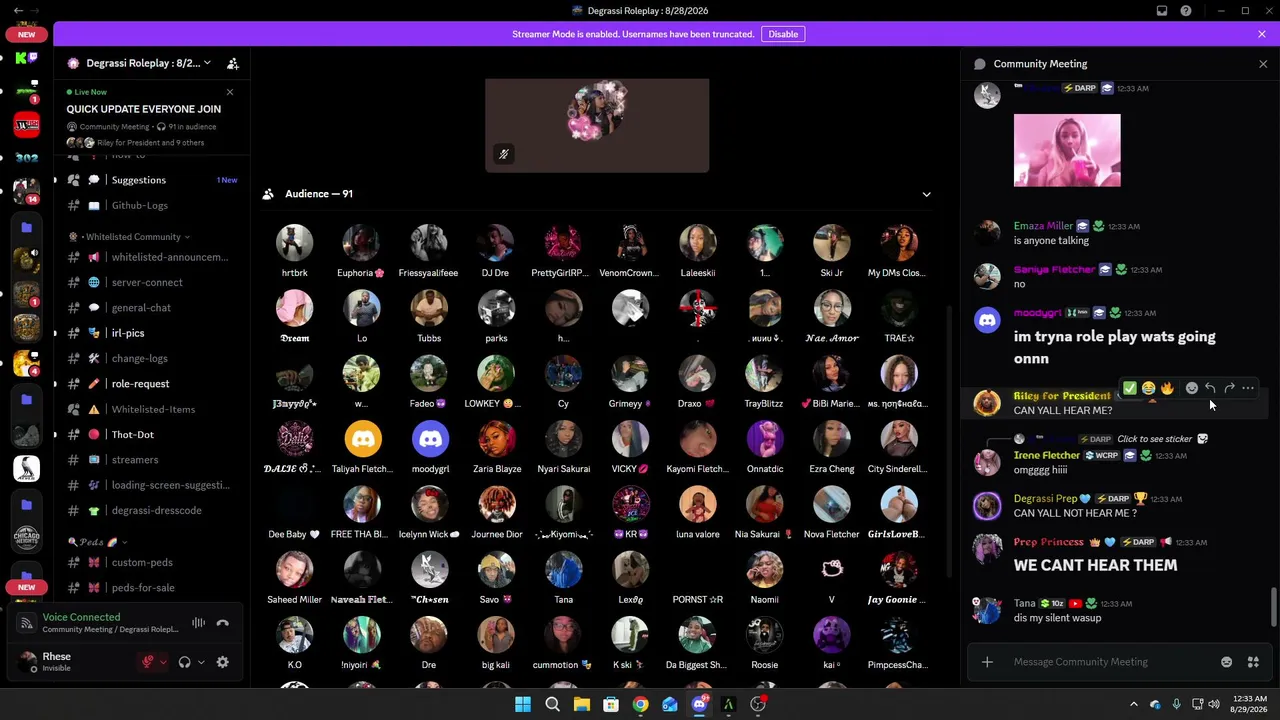Reply to Riley for President's message

[1210, 388]
